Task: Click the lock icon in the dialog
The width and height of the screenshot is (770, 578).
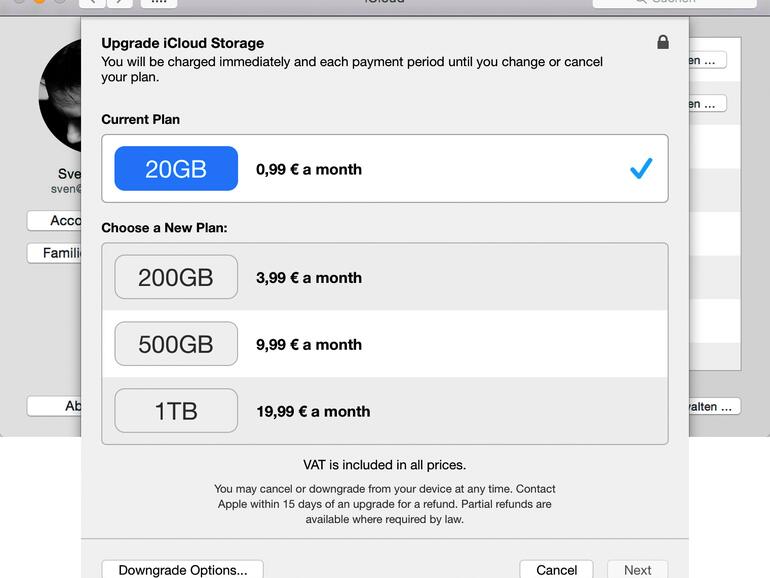Action: click(662, 42)
